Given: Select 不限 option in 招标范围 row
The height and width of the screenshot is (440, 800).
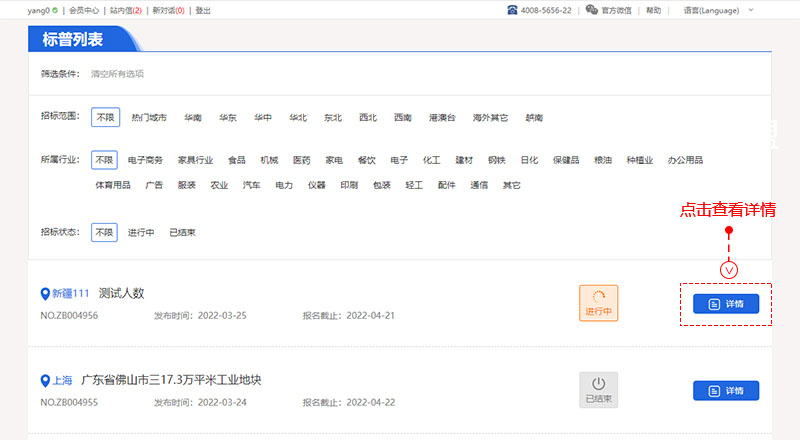Looking at the screenshot, I should [x=105, y=117].
